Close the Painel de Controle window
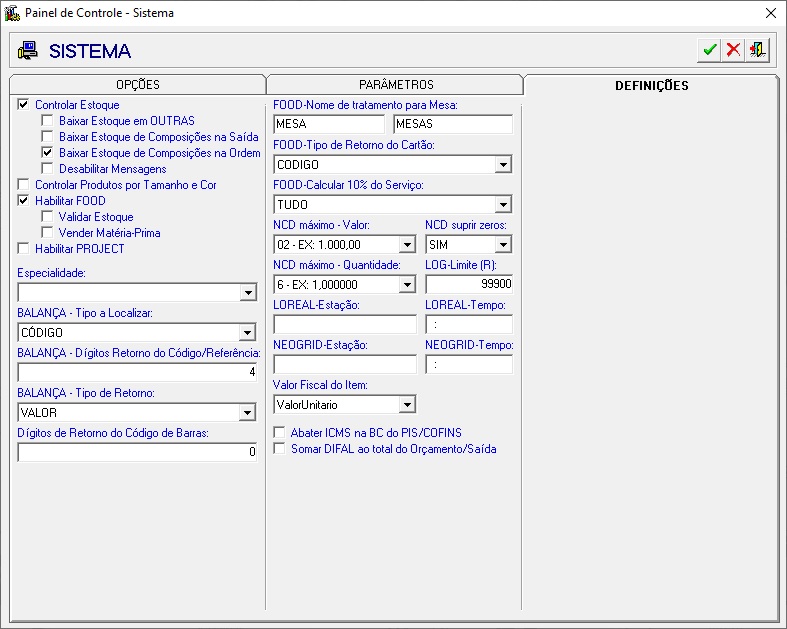 pyautogui.click(x=770, y=13)
